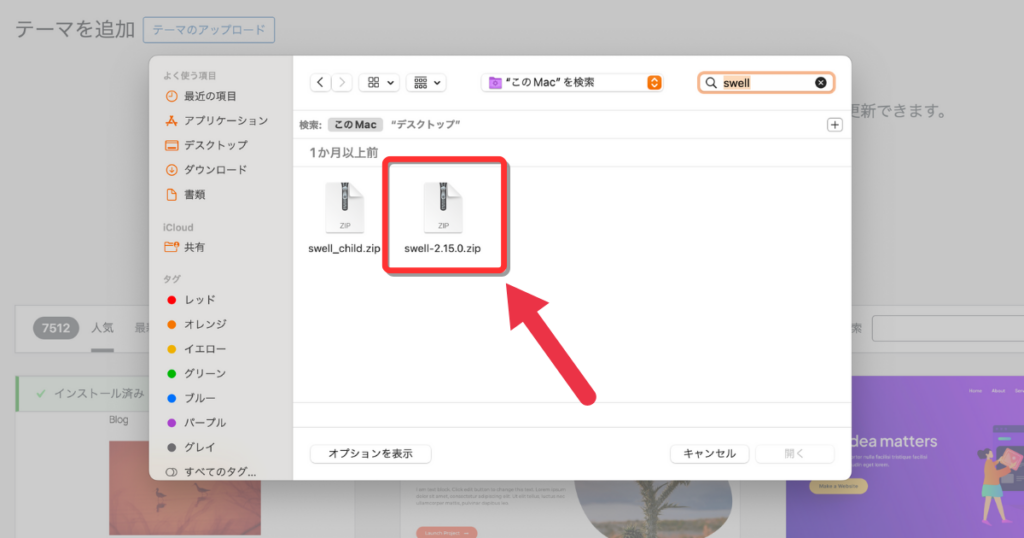This screenshot has height=538, width=1024.
Task: Click the orange up-down arrows of location popup
Action: [654, 83]
